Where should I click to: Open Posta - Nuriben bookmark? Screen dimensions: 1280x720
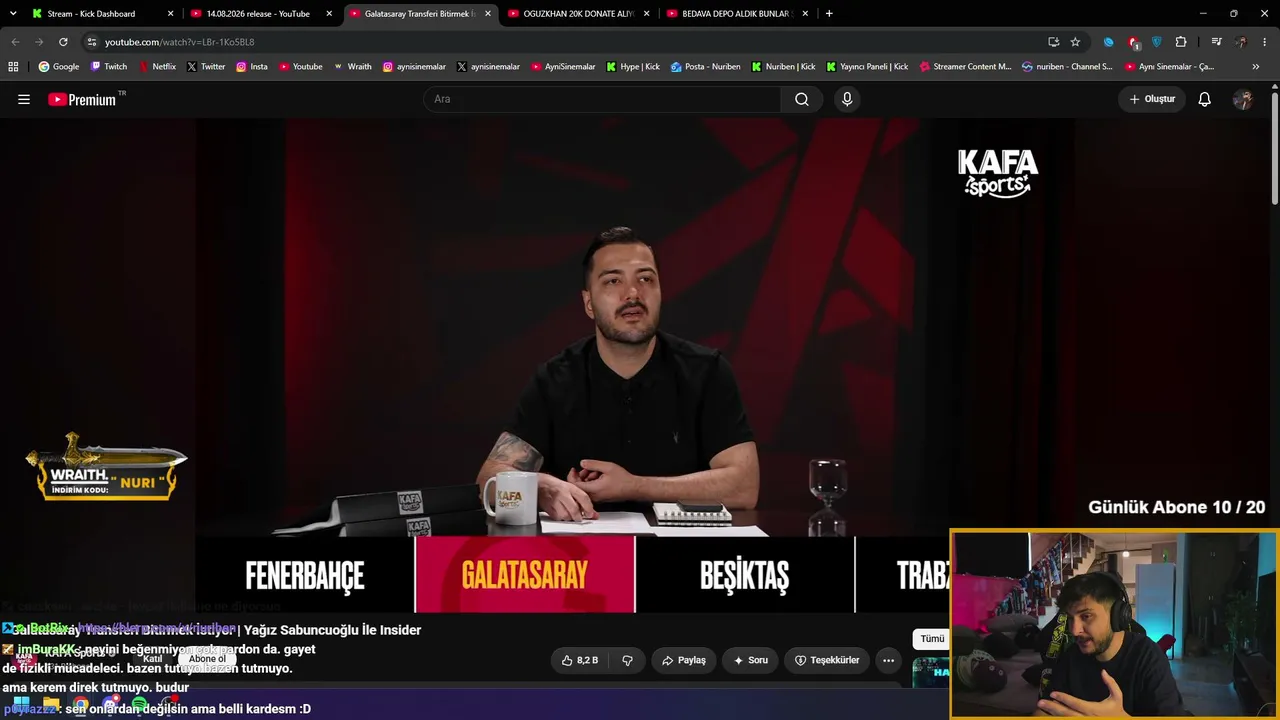pos(706,67)
